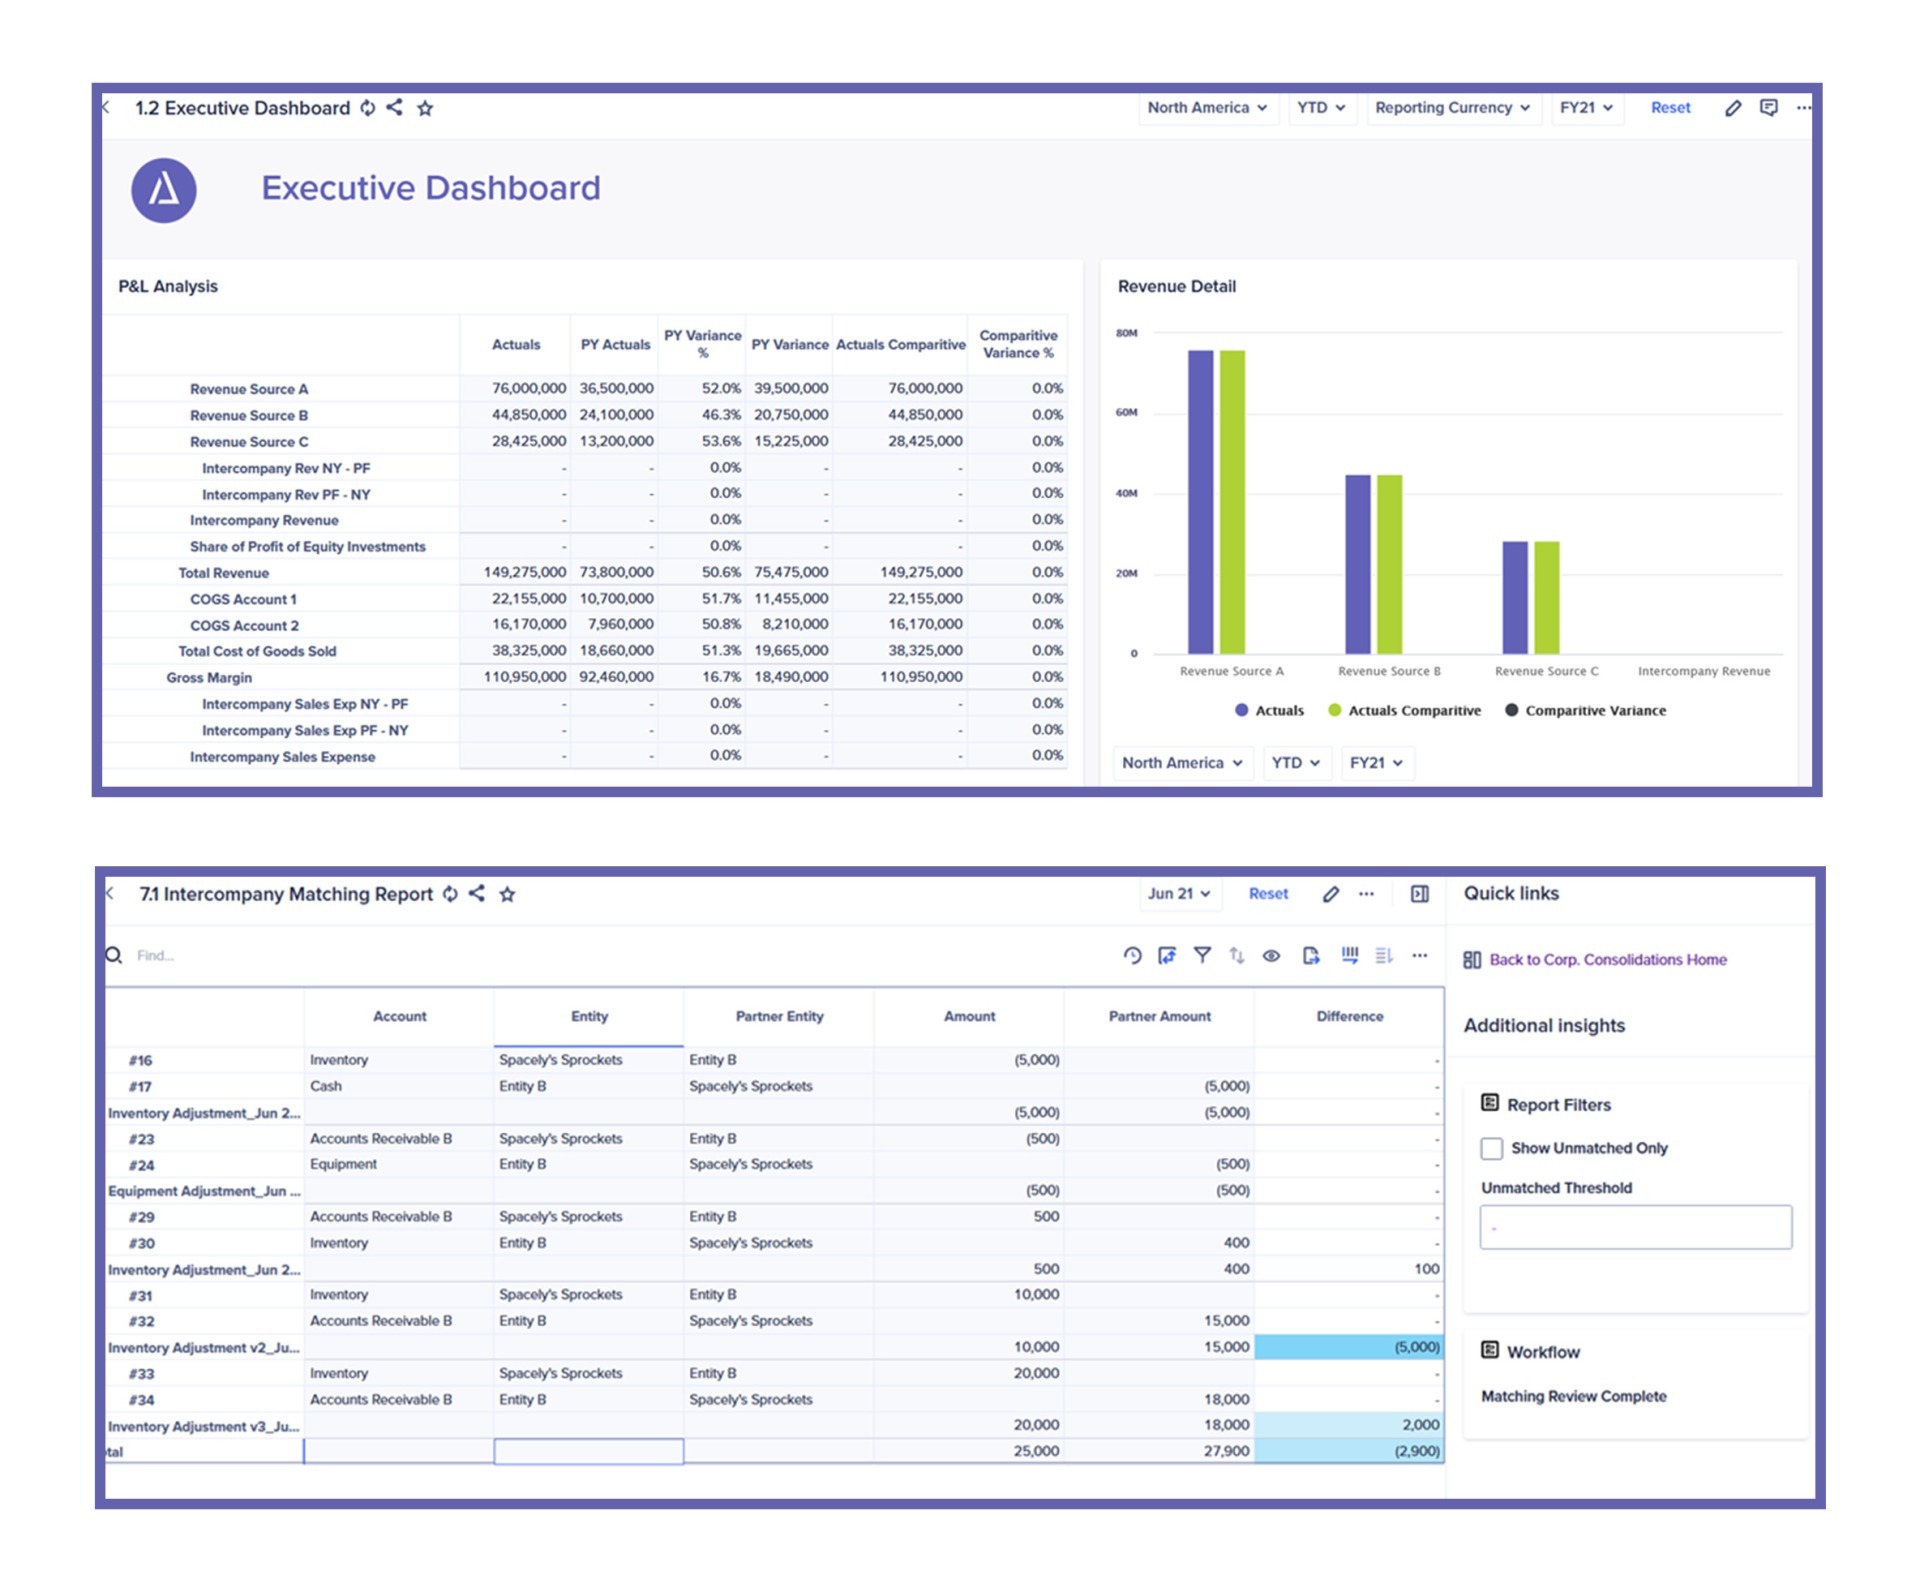This screenshot has width=1920, height=1588.
Task: Open Executive Dashboard more options ellipsis menu
Action: point(1803,107)
